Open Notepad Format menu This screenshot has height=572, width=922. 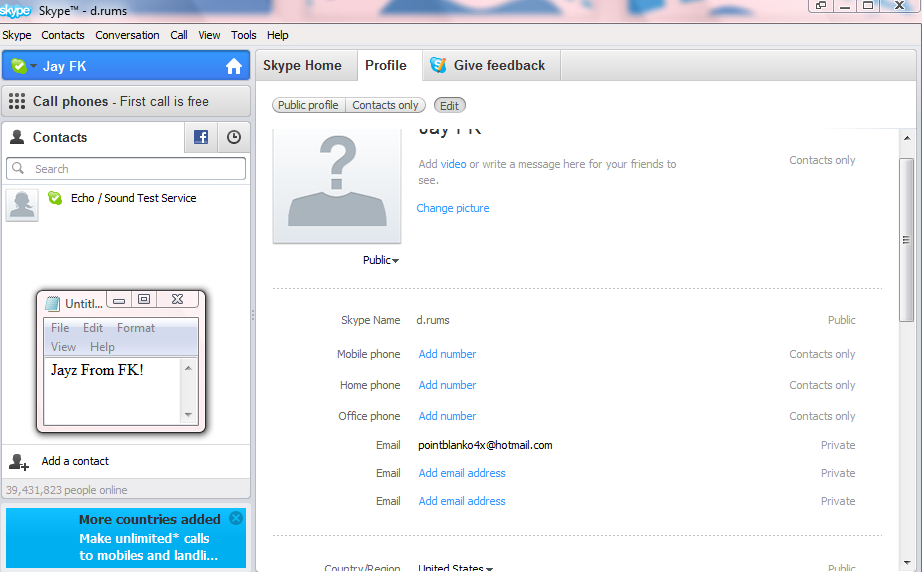tap(136, 328)
